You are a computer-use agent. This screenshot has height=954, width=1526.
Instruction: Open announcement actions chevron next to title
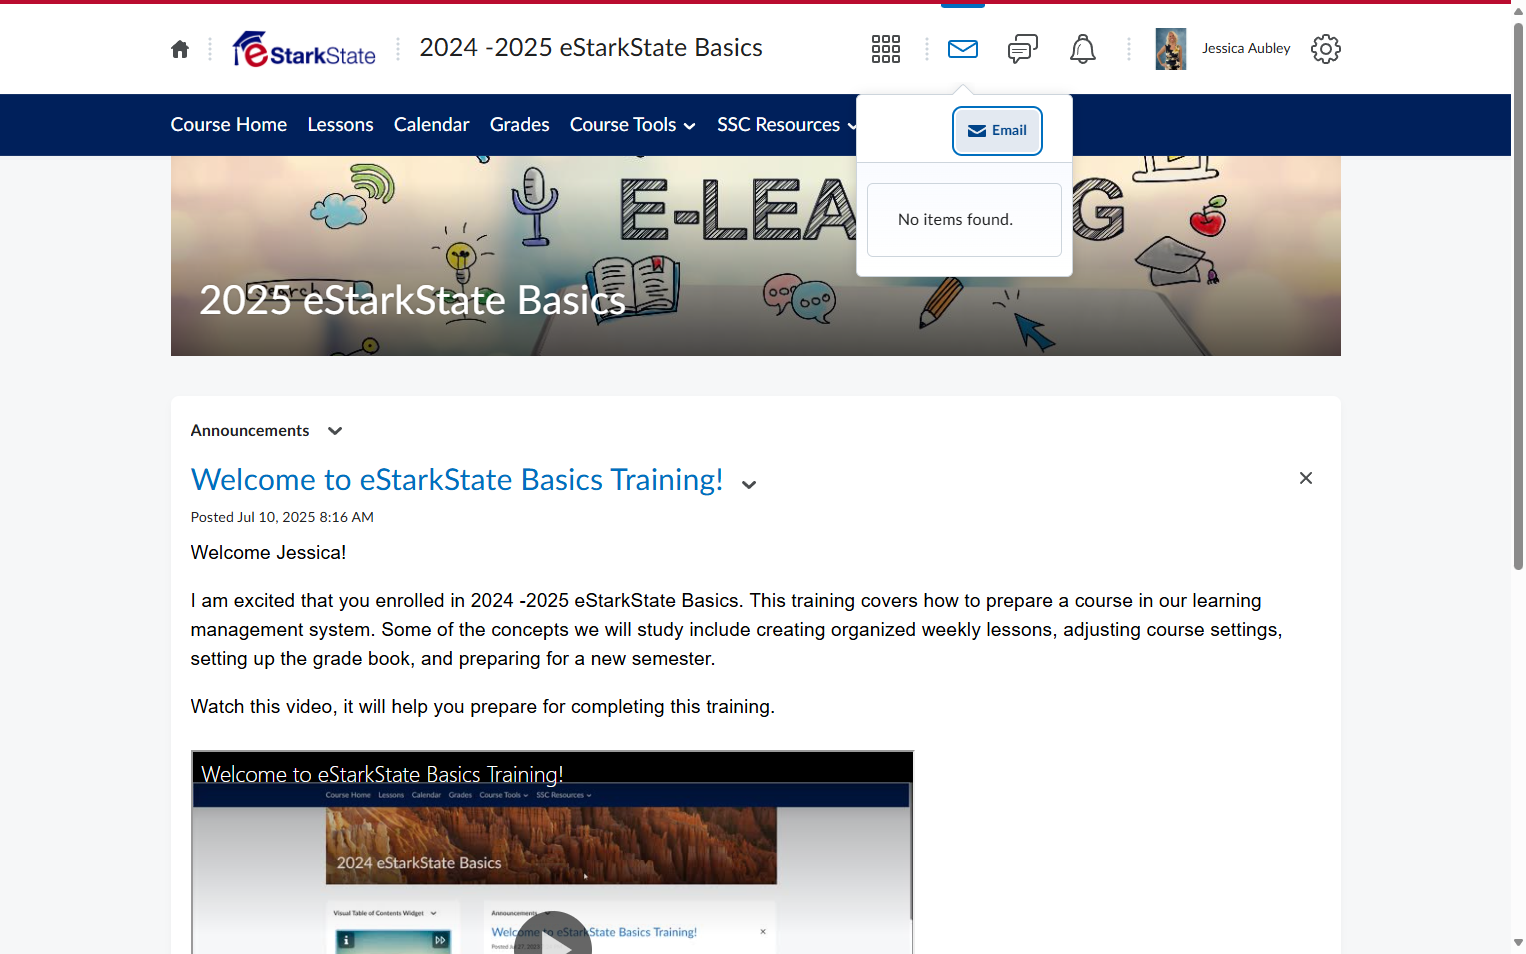pyautogui.click(x=749, y=484)
